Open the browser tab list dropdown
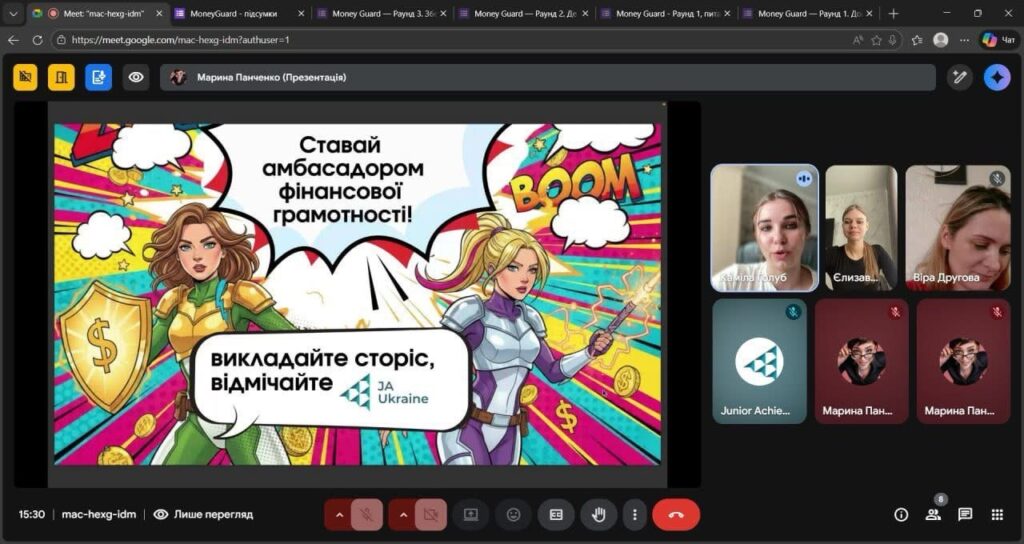Screen dimensions: 1024x544 coord(14,13)
